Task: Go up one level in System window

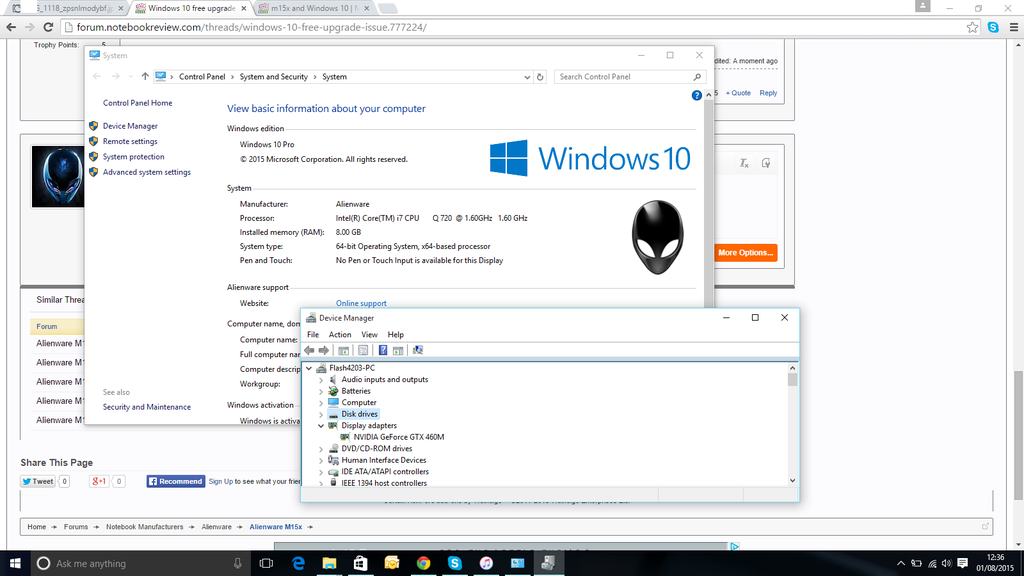Action: click(x=145, y=76)
